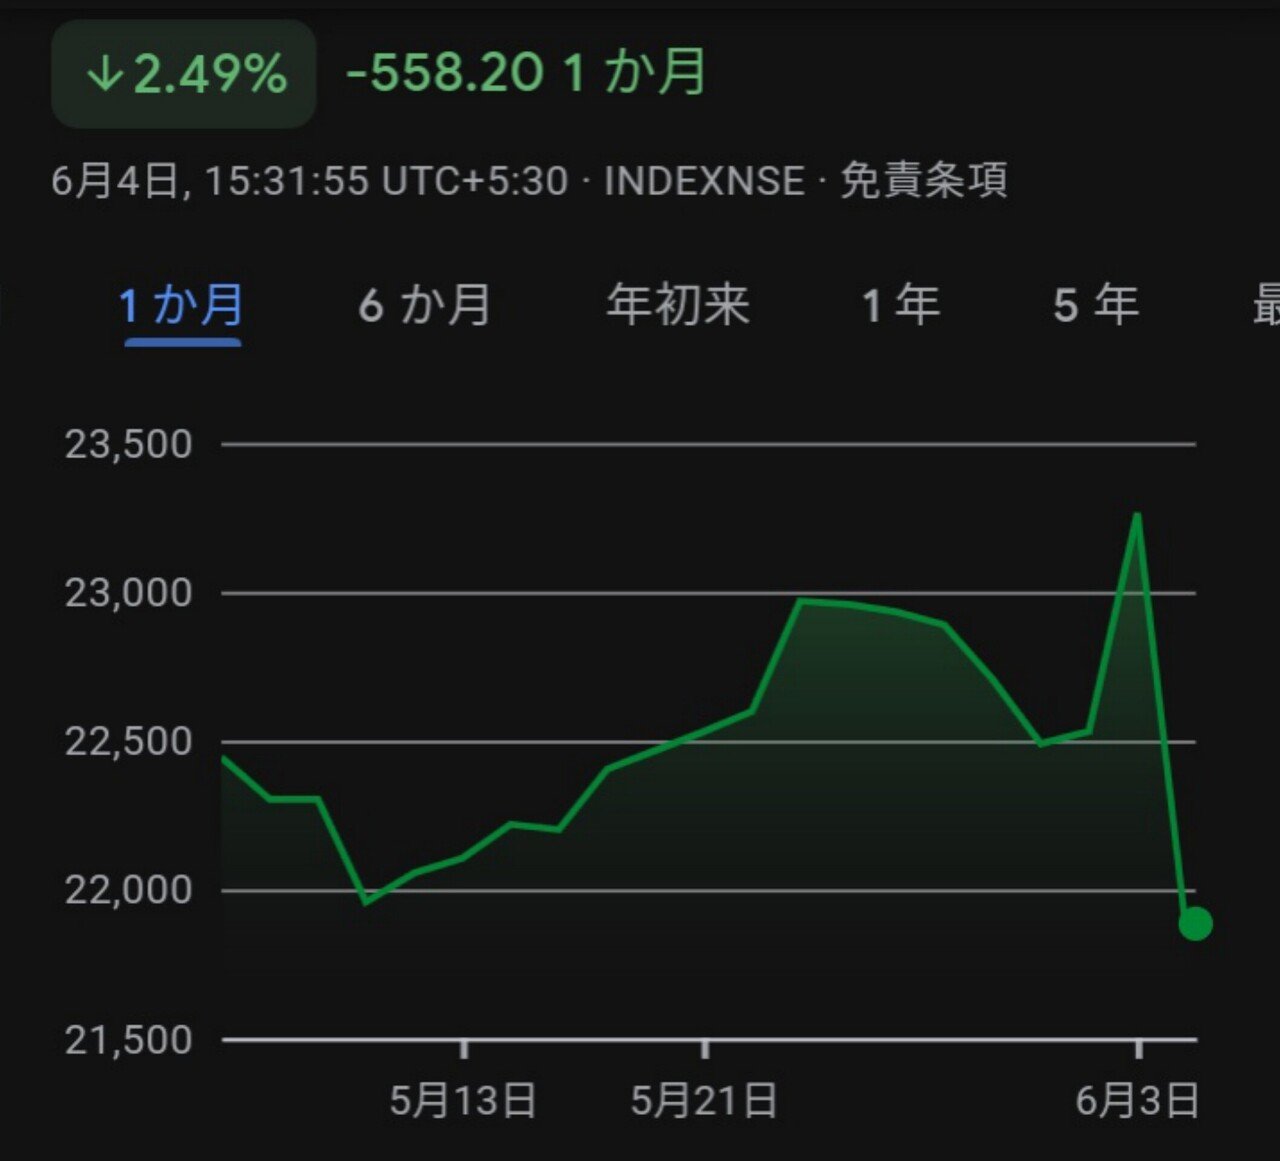Re-select the highlighted 1 か月 tab
1280x1161 pixels.
point(181,305)
